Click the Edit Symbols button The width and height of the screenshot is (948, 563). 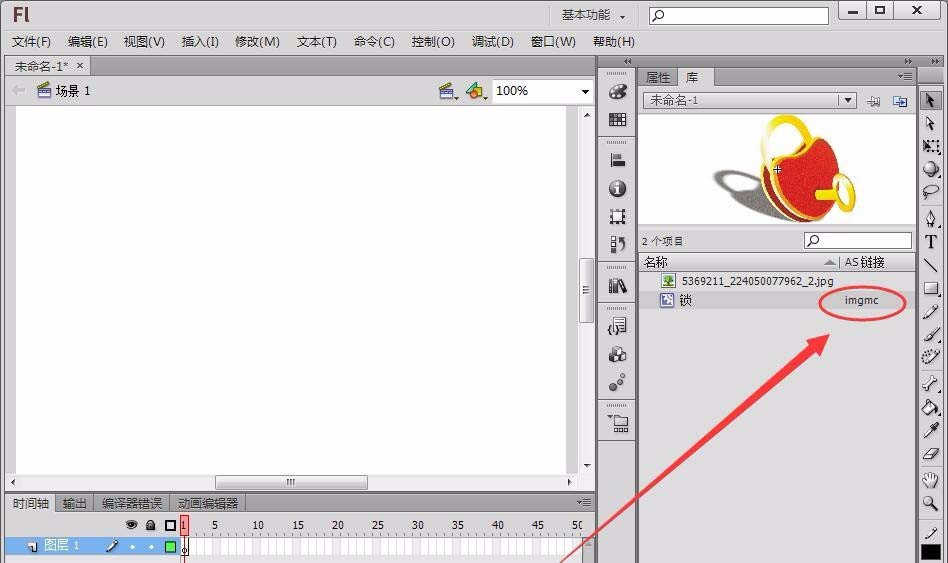(476, 91)
